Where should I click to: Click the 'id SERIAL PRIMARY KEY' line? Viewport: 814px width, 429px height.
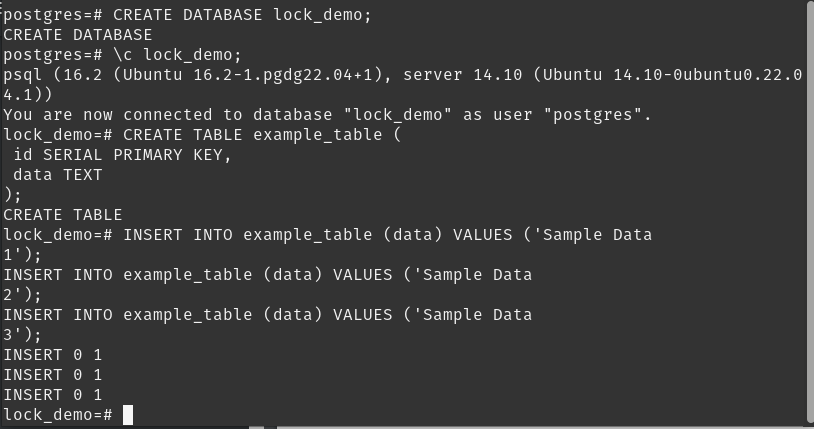click(x=122, y=155)
